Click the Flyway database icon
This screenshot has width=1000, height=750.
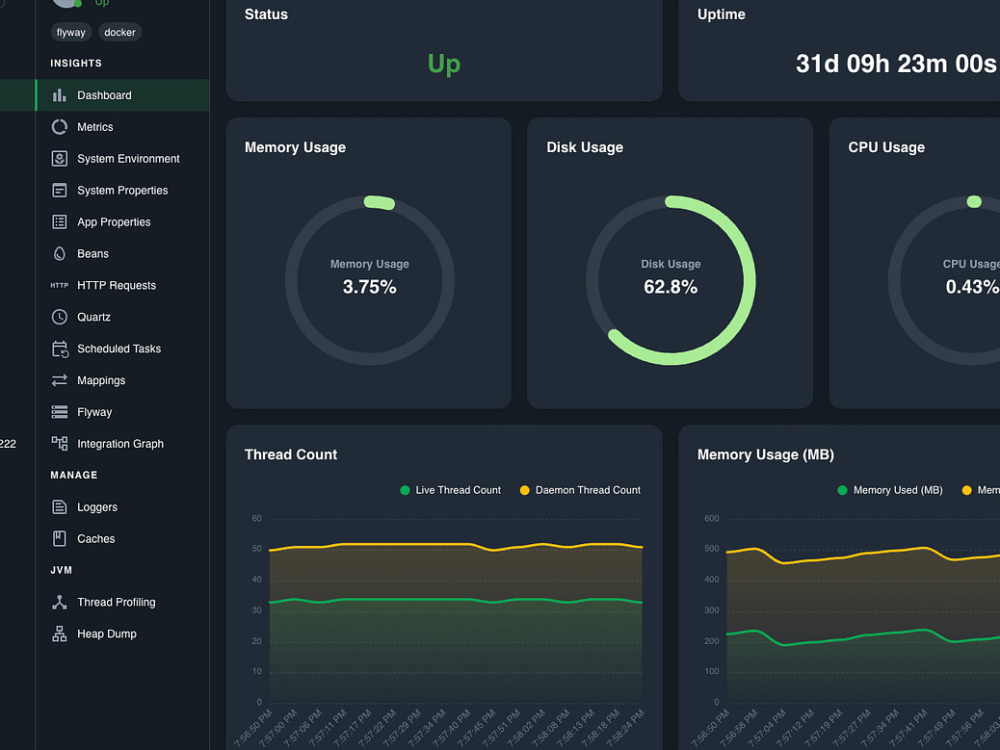coord(59,412)
